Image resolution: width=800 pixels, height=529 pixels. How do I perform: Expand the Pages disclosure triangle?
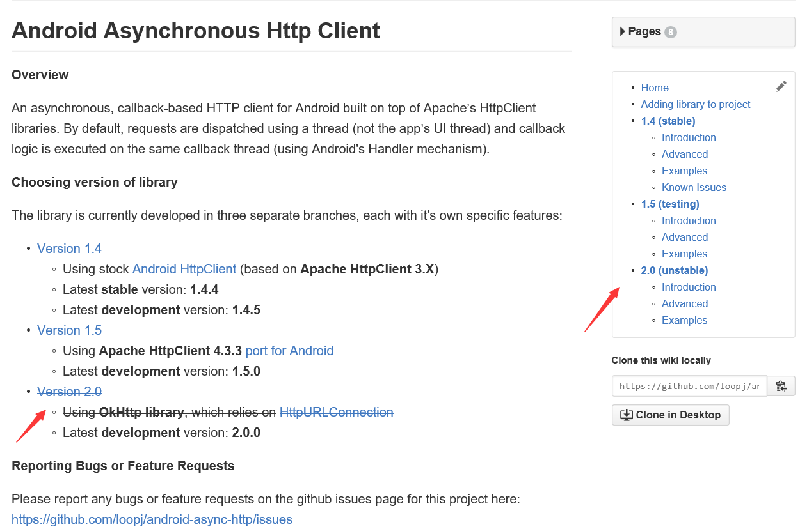click(622, 32)
